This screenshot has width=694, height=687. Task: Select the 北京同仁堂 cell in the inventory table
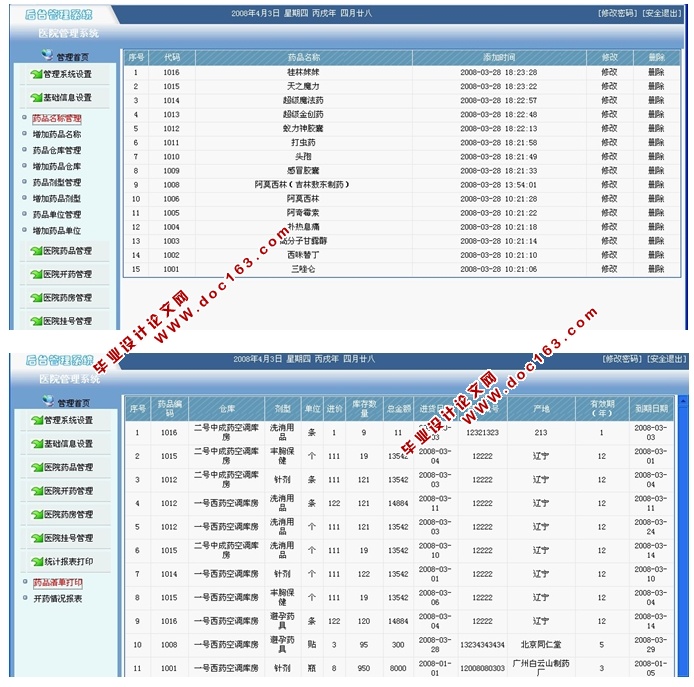coord(540,645)
